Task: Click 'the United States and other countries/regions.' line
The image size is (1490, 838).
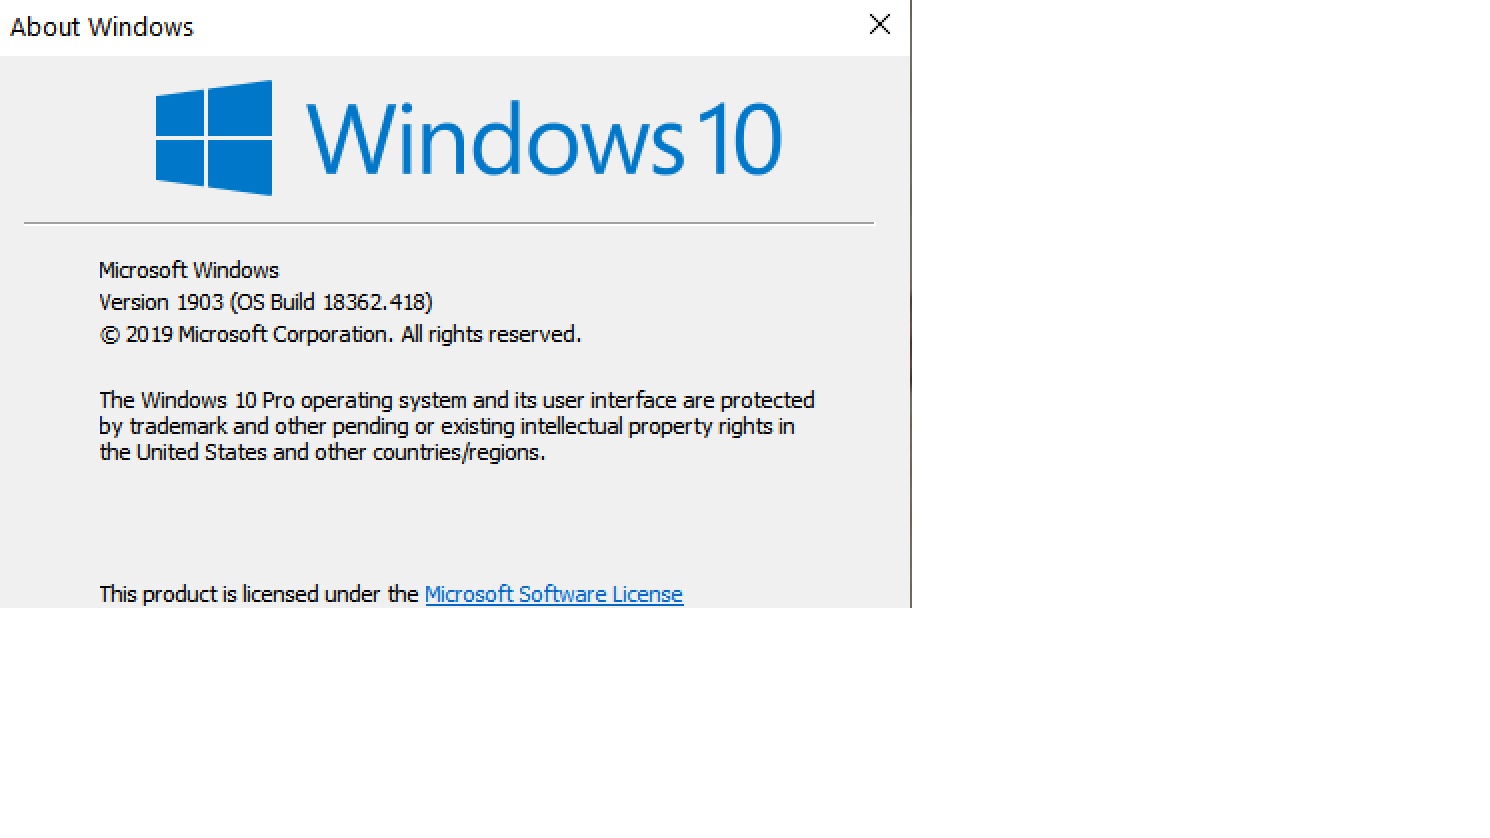Action: [322, 452]
